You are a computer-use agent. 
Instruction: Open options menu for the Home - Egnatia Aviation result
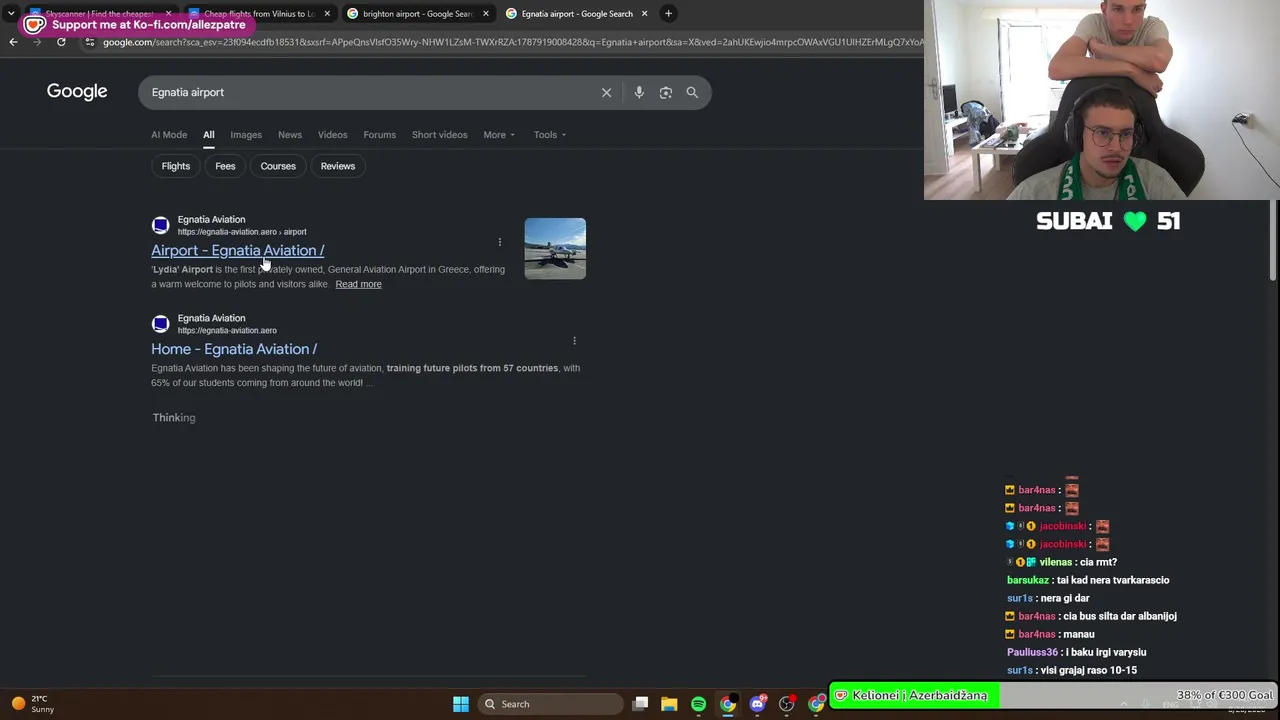point(574,341)
